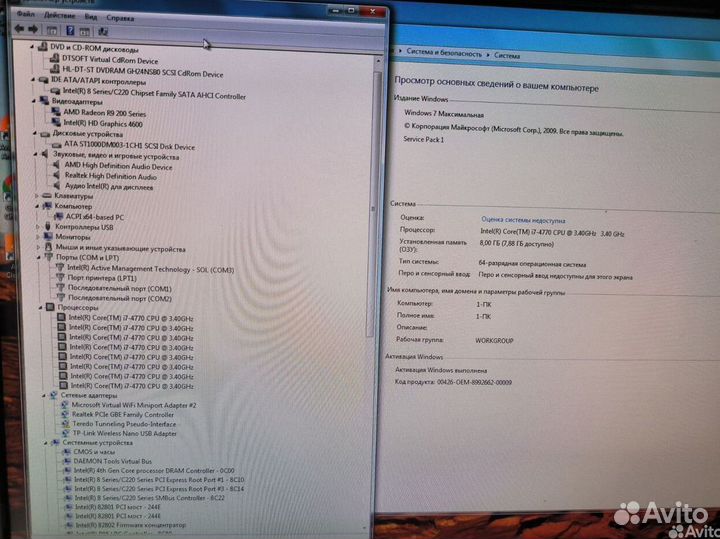Click the WORKGROUP workgroup value
The height and width of the screenshot is (539, 720).
494,341
